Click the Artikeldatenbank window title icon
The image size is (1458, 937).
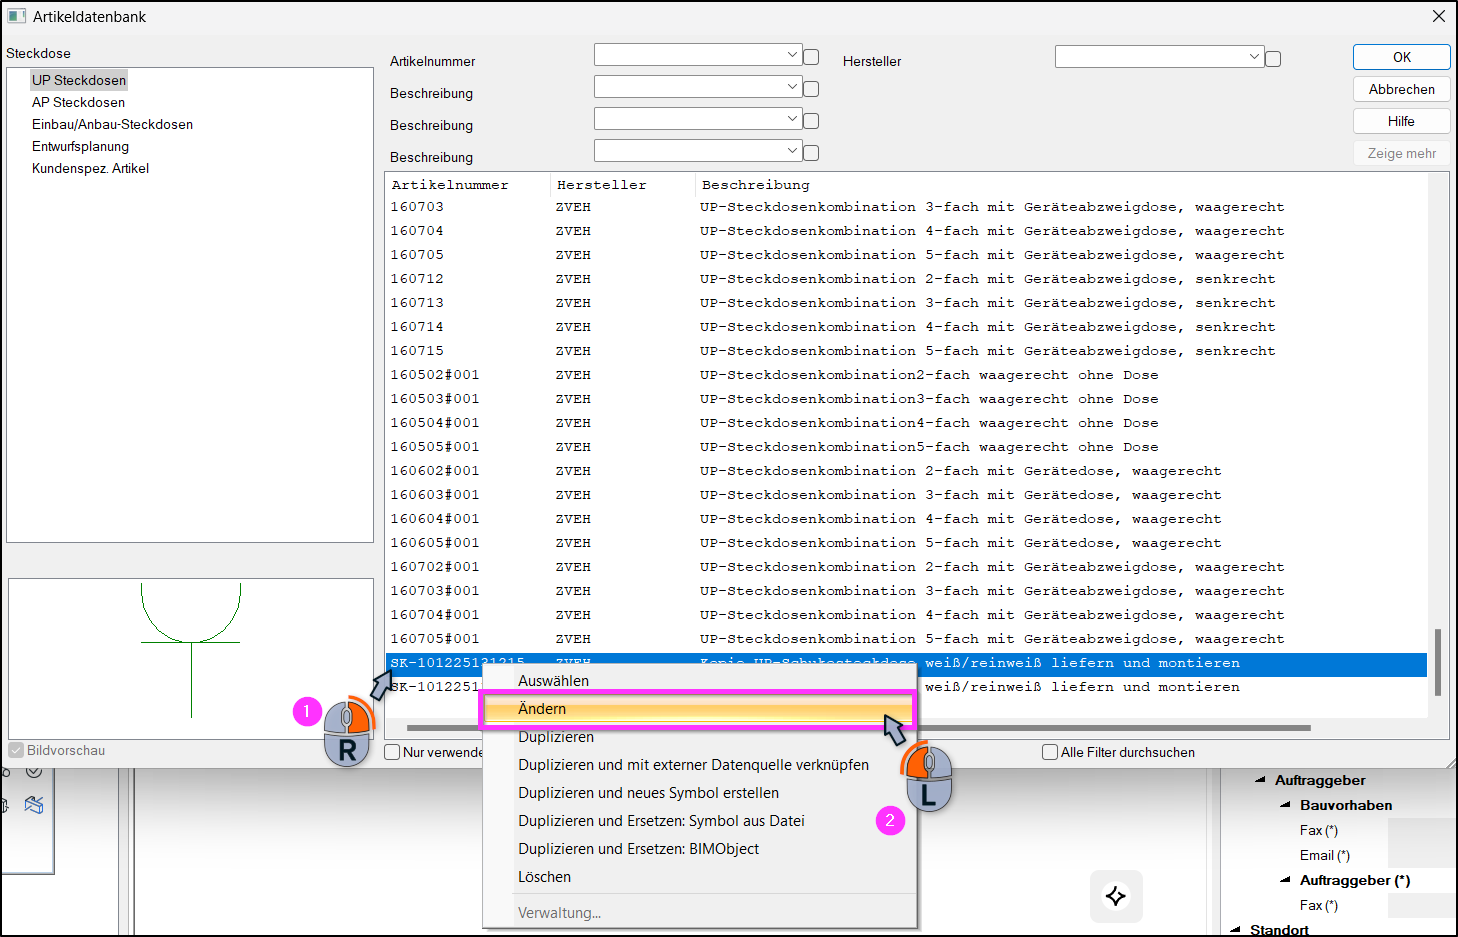point(17,16)
